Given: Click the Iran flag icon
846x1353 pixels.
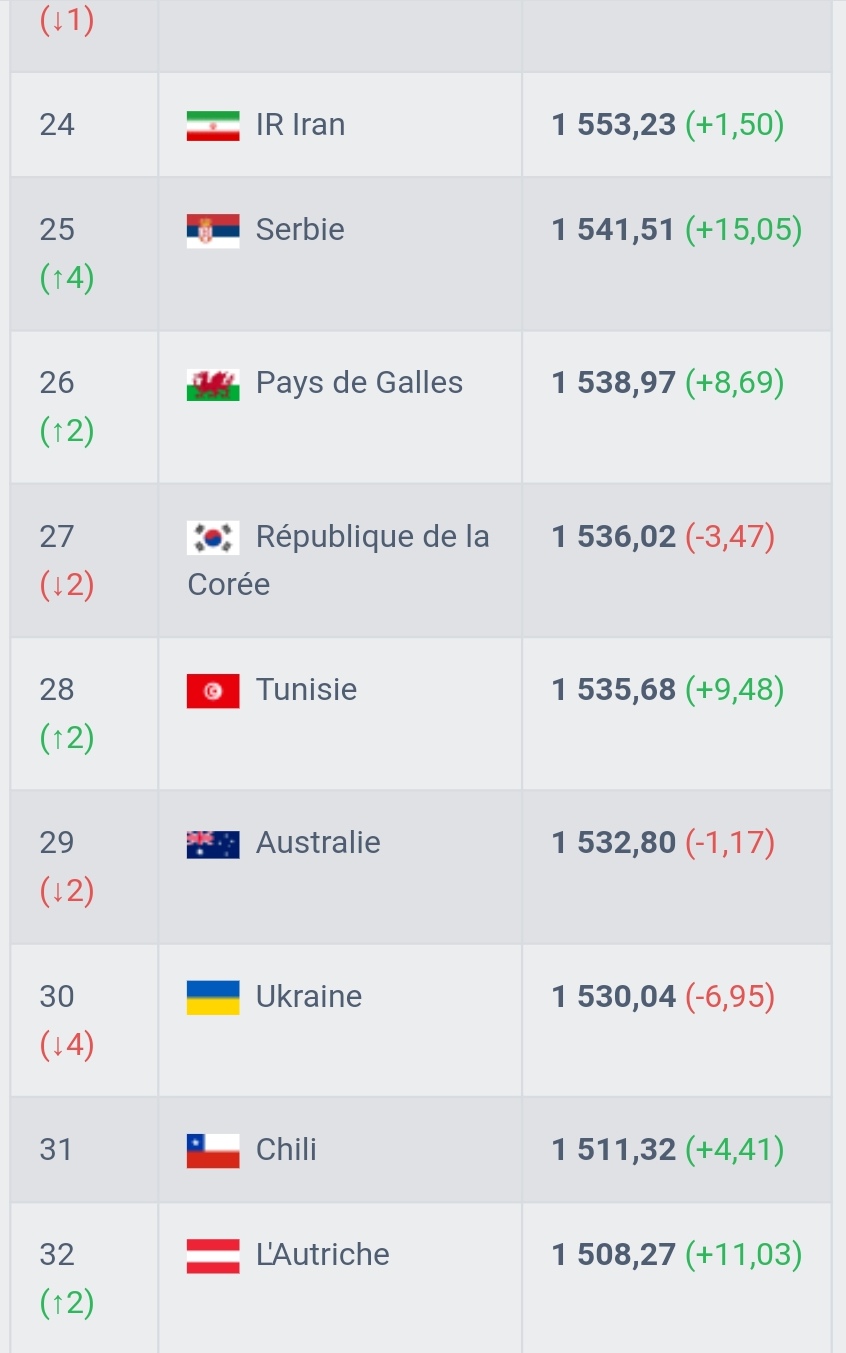Looking at the screenshot, I should pyautogui.click(x=213, y=125).
